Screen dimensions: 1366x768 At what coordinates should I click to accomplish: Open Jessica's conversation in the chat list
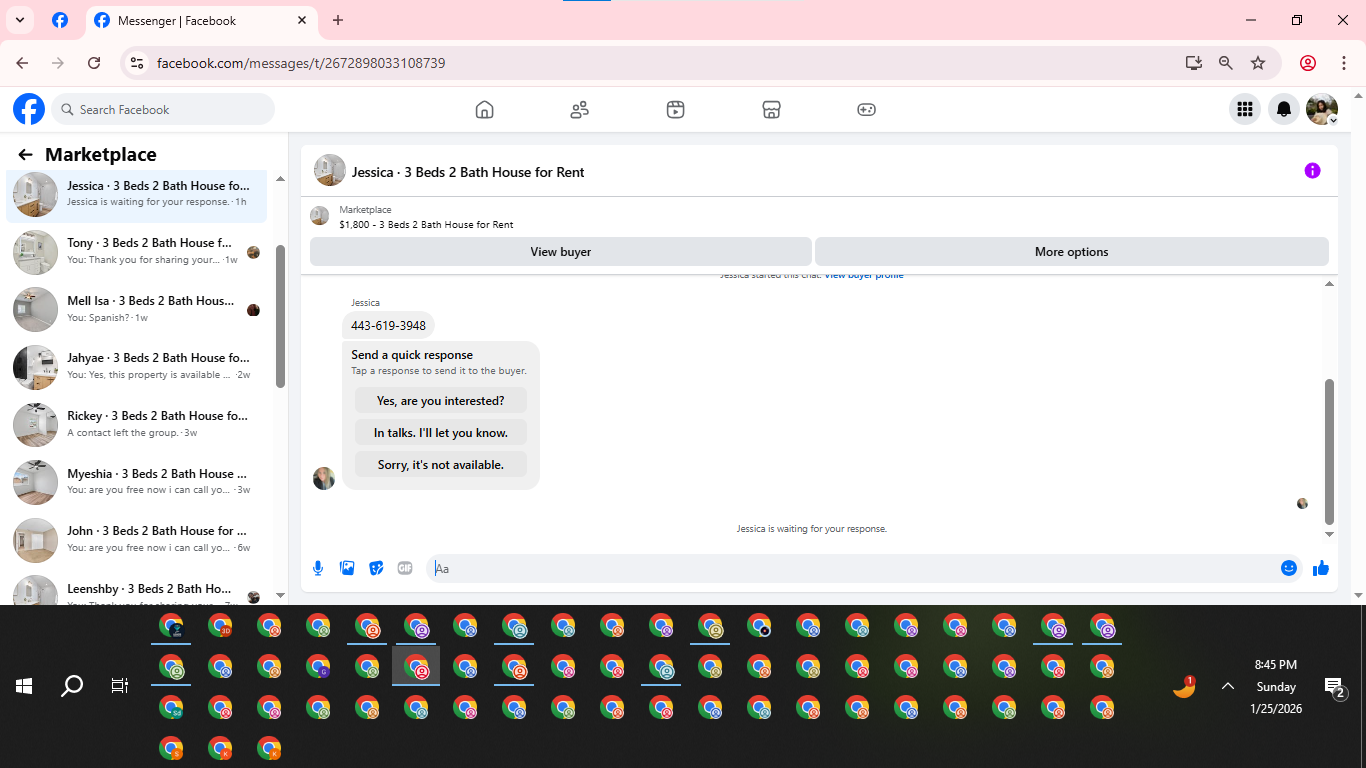click(x=137, y=194)
